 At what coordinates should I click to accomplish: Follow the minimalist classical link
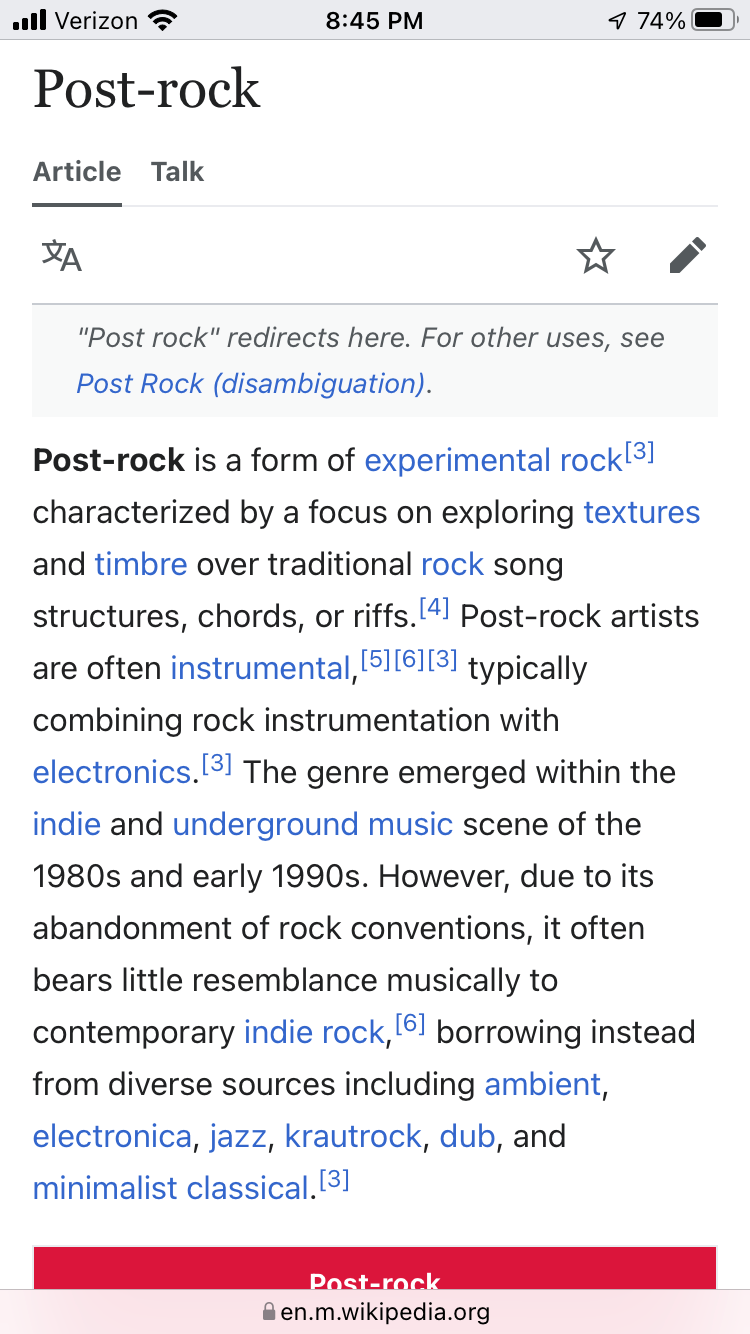pyautogui.click(x=170, y=1189)
